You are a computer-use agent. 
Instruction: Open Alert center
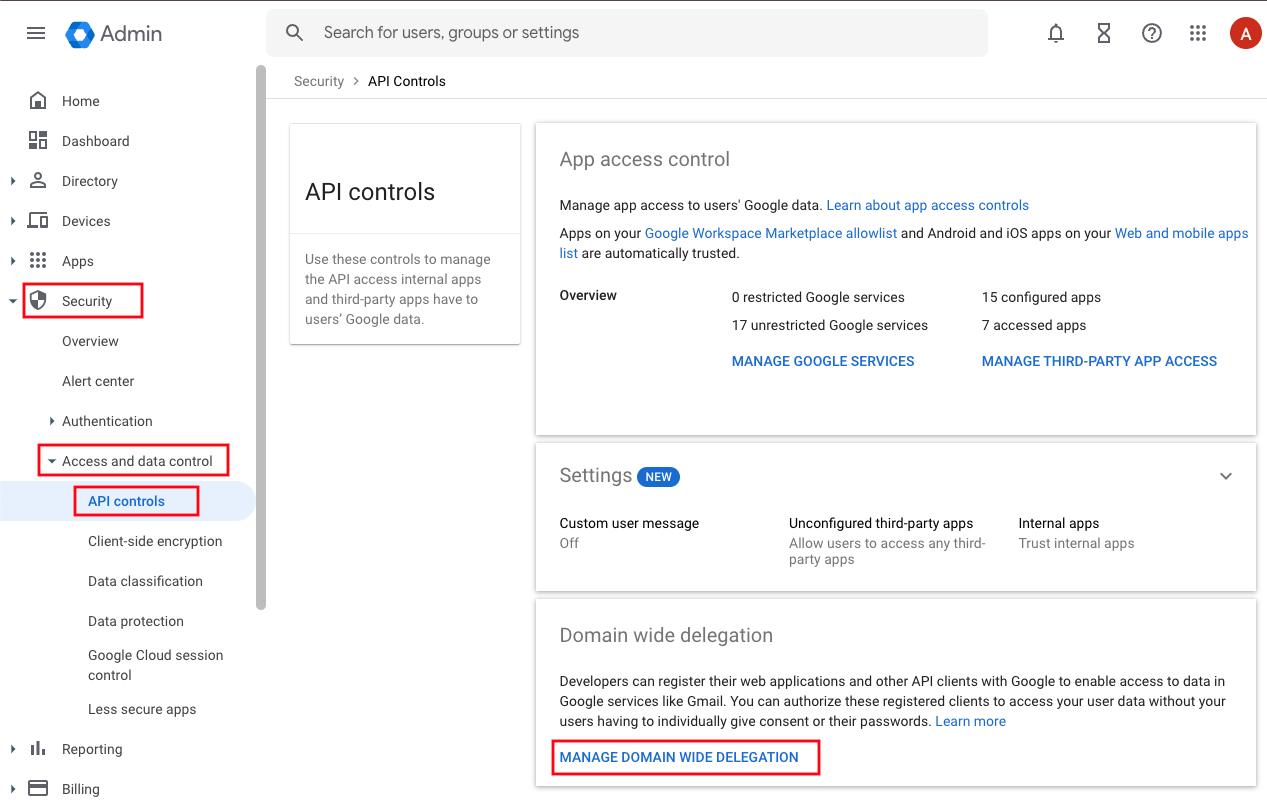(98, 381)
